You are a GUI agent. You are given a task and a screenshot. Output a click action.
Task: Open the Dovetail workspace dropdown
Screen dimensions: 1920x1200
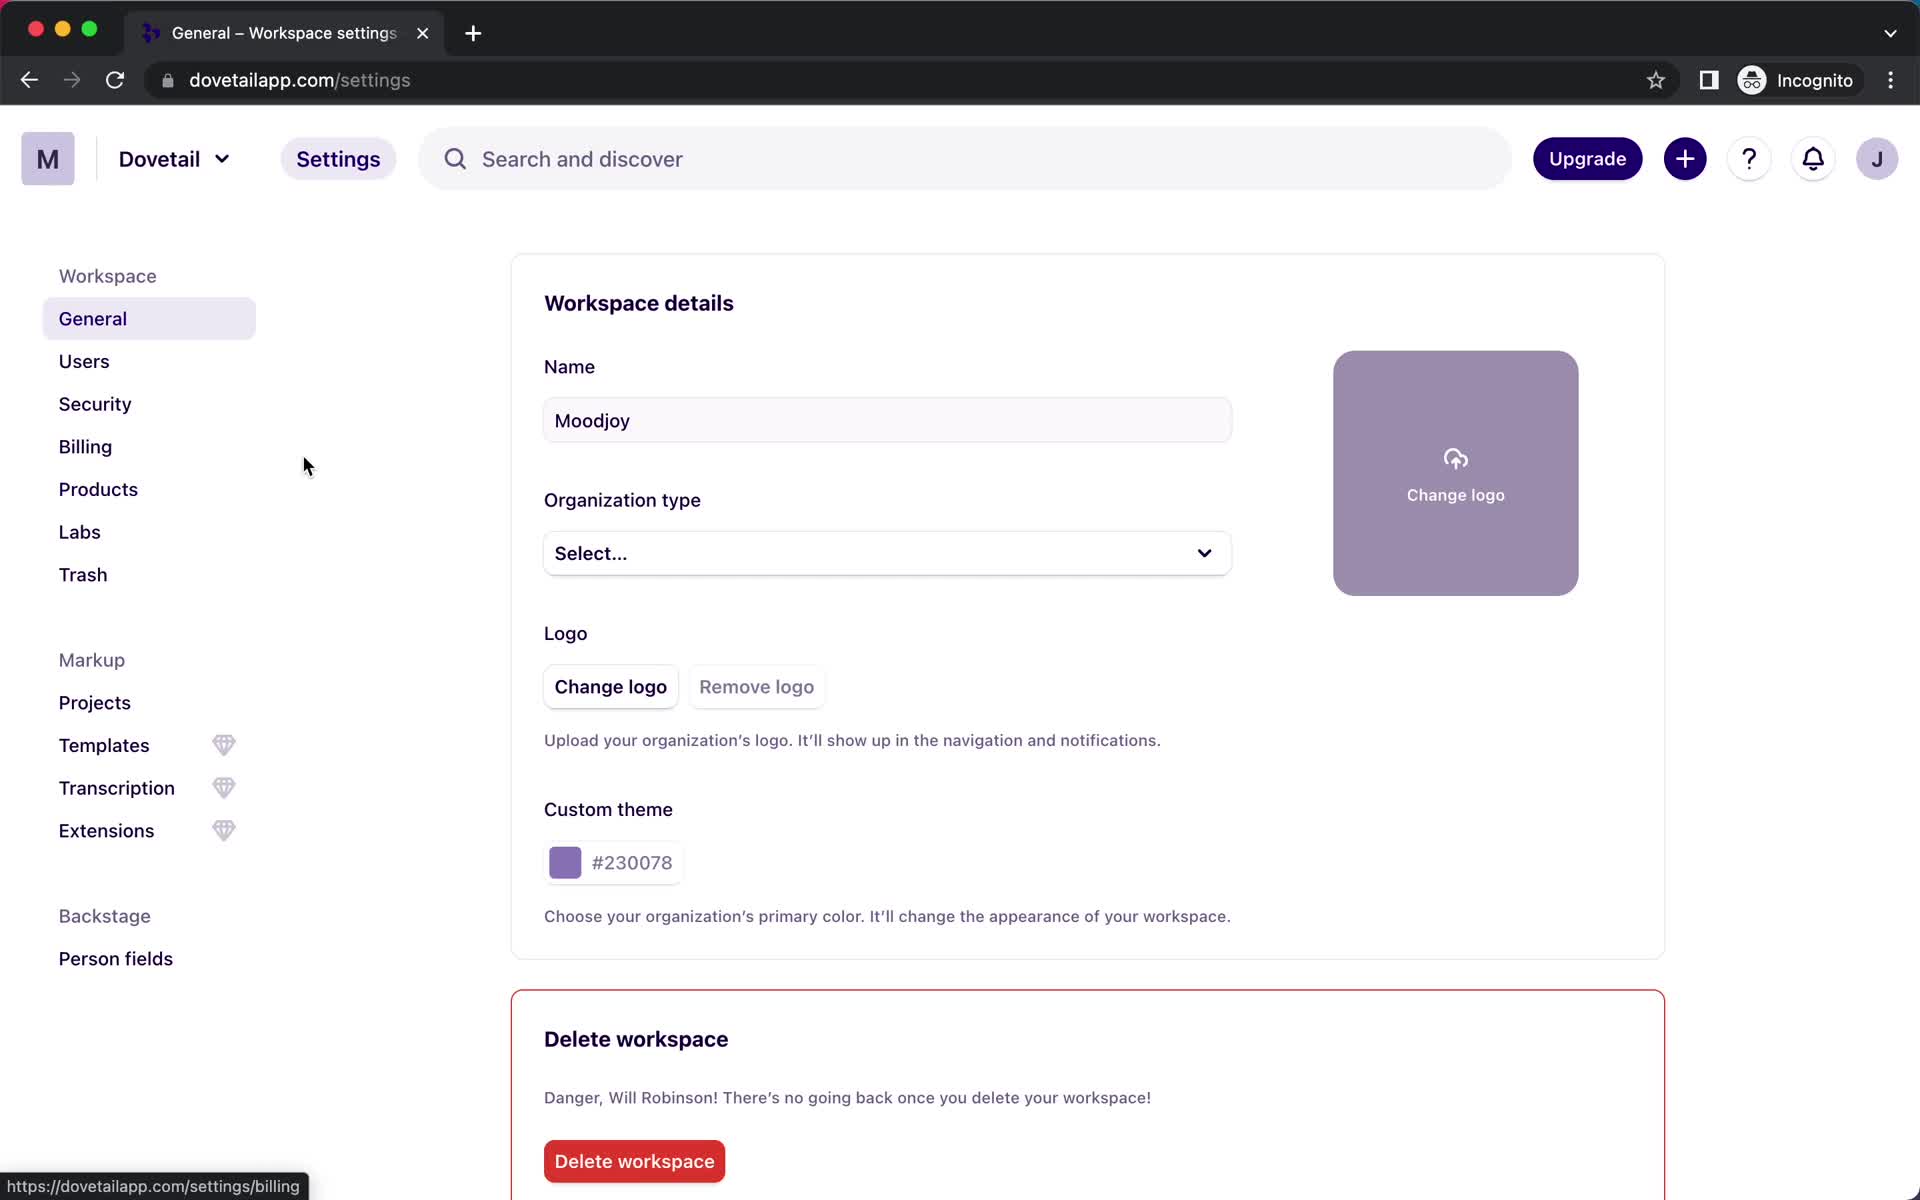coord(174,159)
